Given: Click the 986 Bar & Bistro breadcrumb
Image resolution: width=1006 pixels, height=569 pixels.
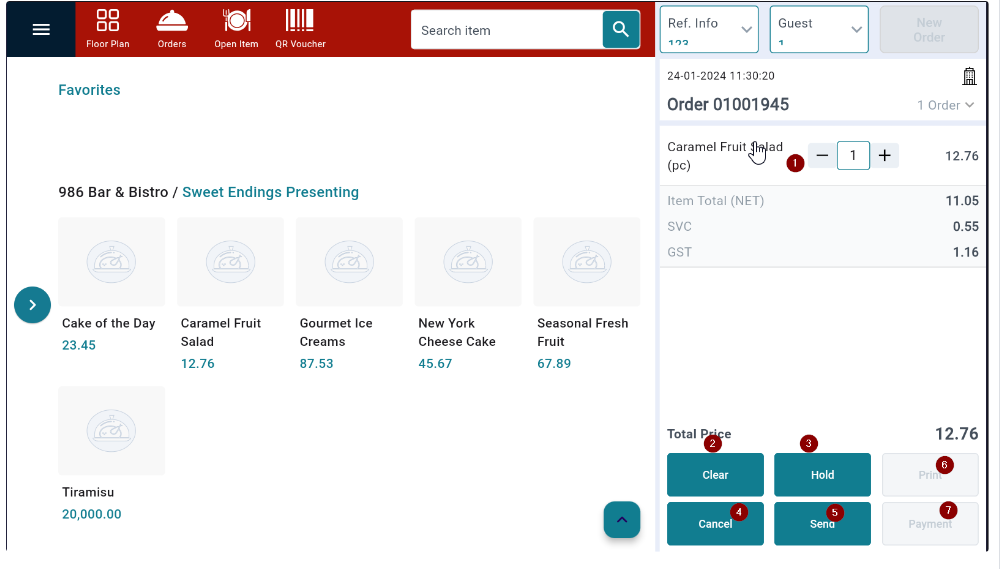Looking at the screenshot, I should pyautogui.click(x=113, y=192).
